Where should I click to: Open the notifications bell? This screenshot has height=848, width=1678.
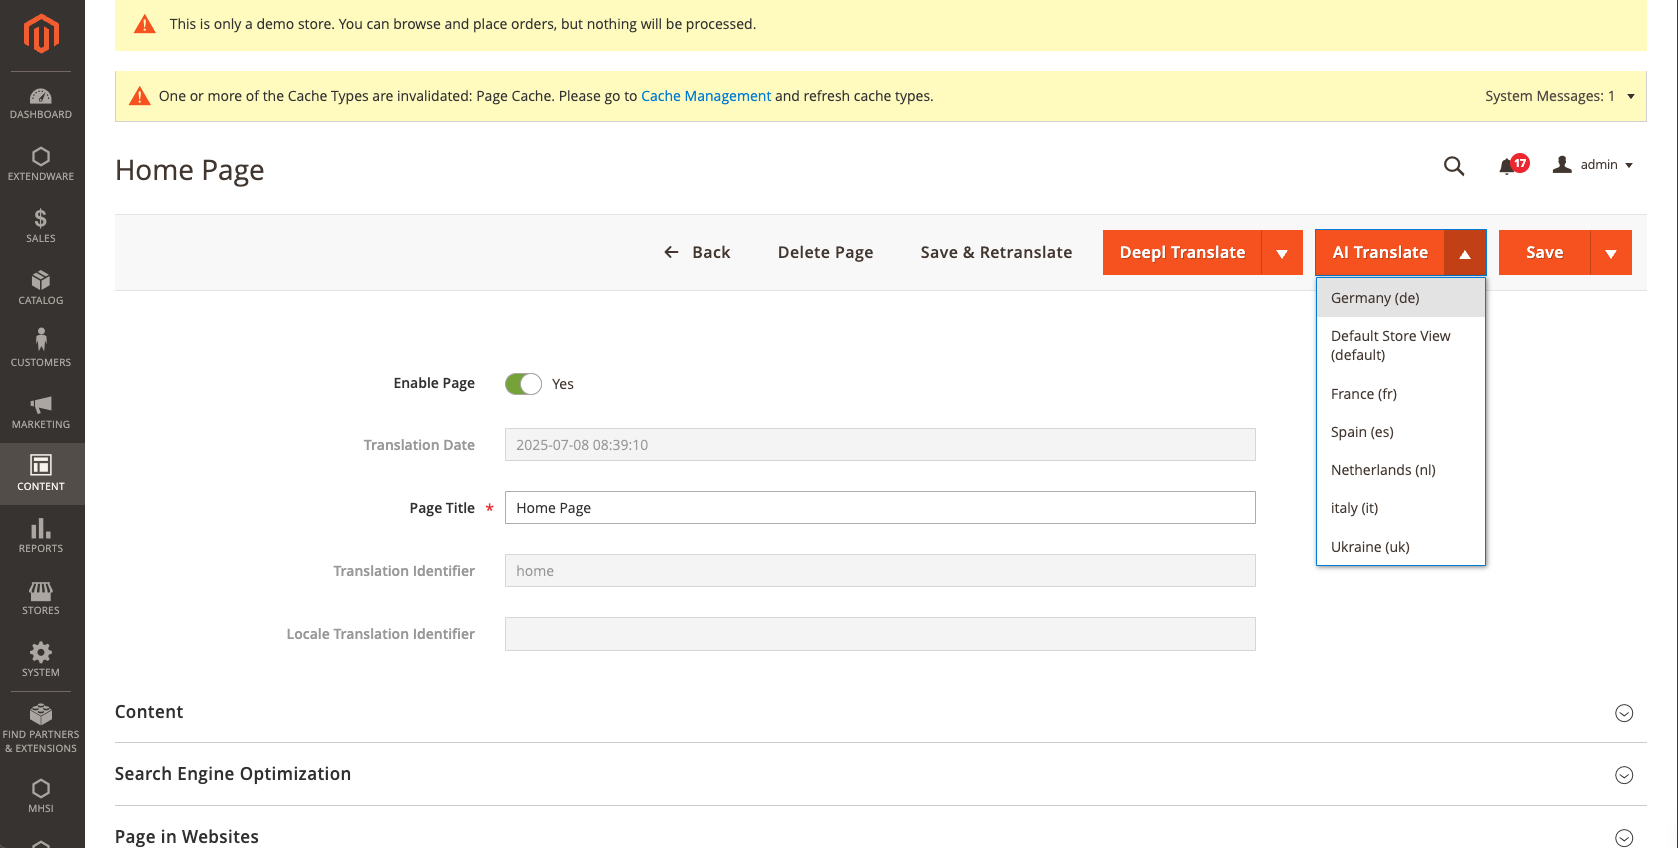click(x=1507, y=166)
